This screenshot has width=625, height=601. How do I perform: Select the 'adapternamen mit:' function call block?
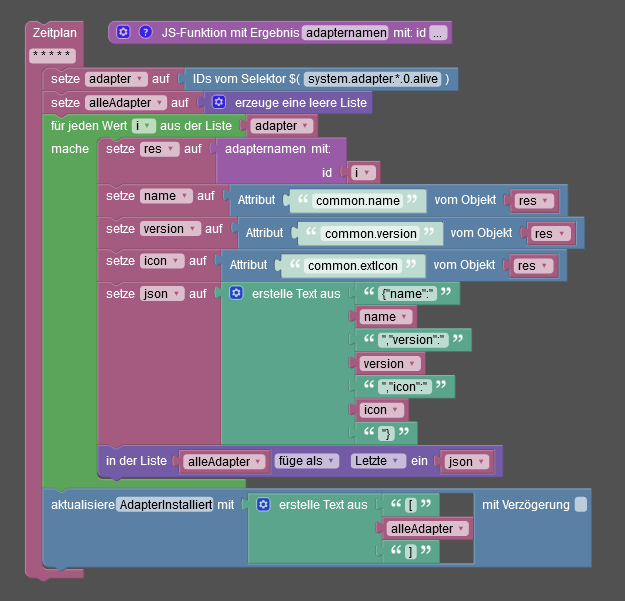tap(278, 149)
